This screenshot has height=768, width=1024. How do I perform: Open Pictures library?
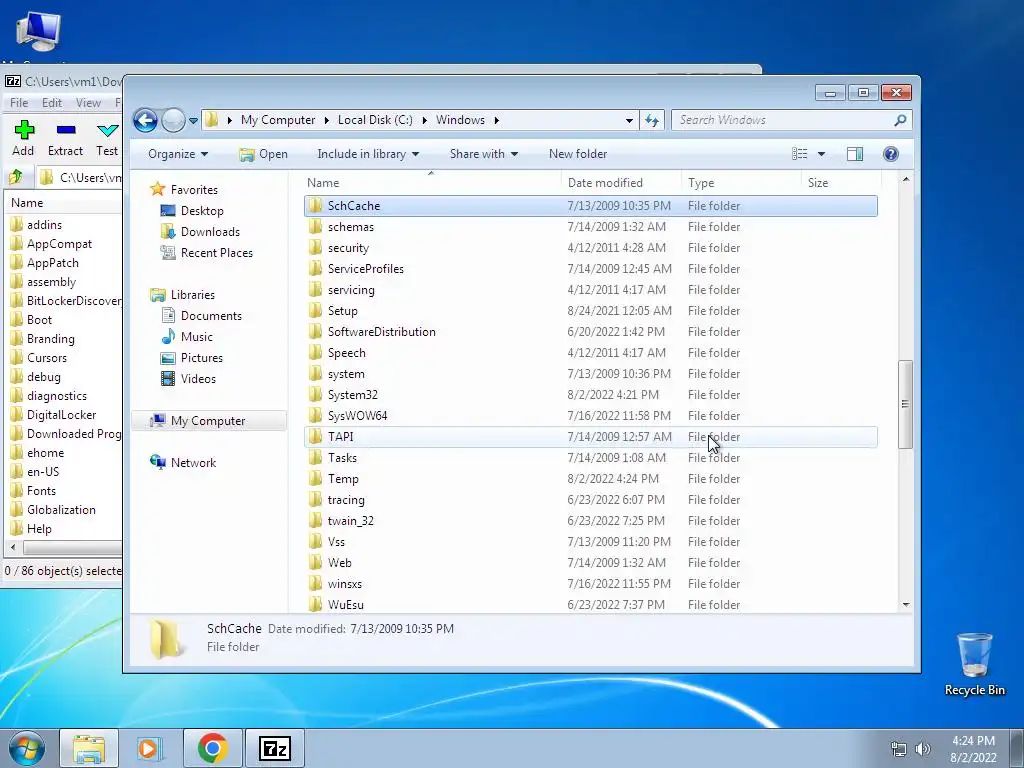[x=192, y=358]
